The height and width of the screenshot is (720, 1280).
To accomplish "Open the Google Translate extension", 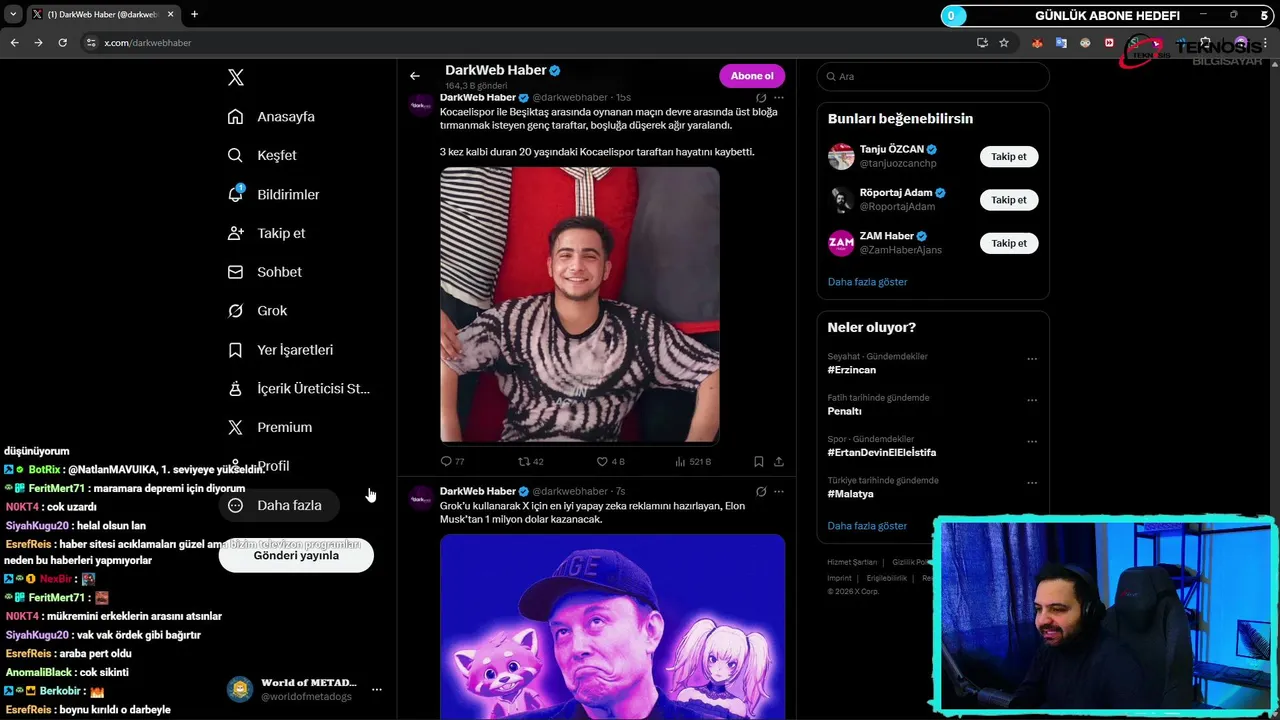I will tap(1061, 43).
